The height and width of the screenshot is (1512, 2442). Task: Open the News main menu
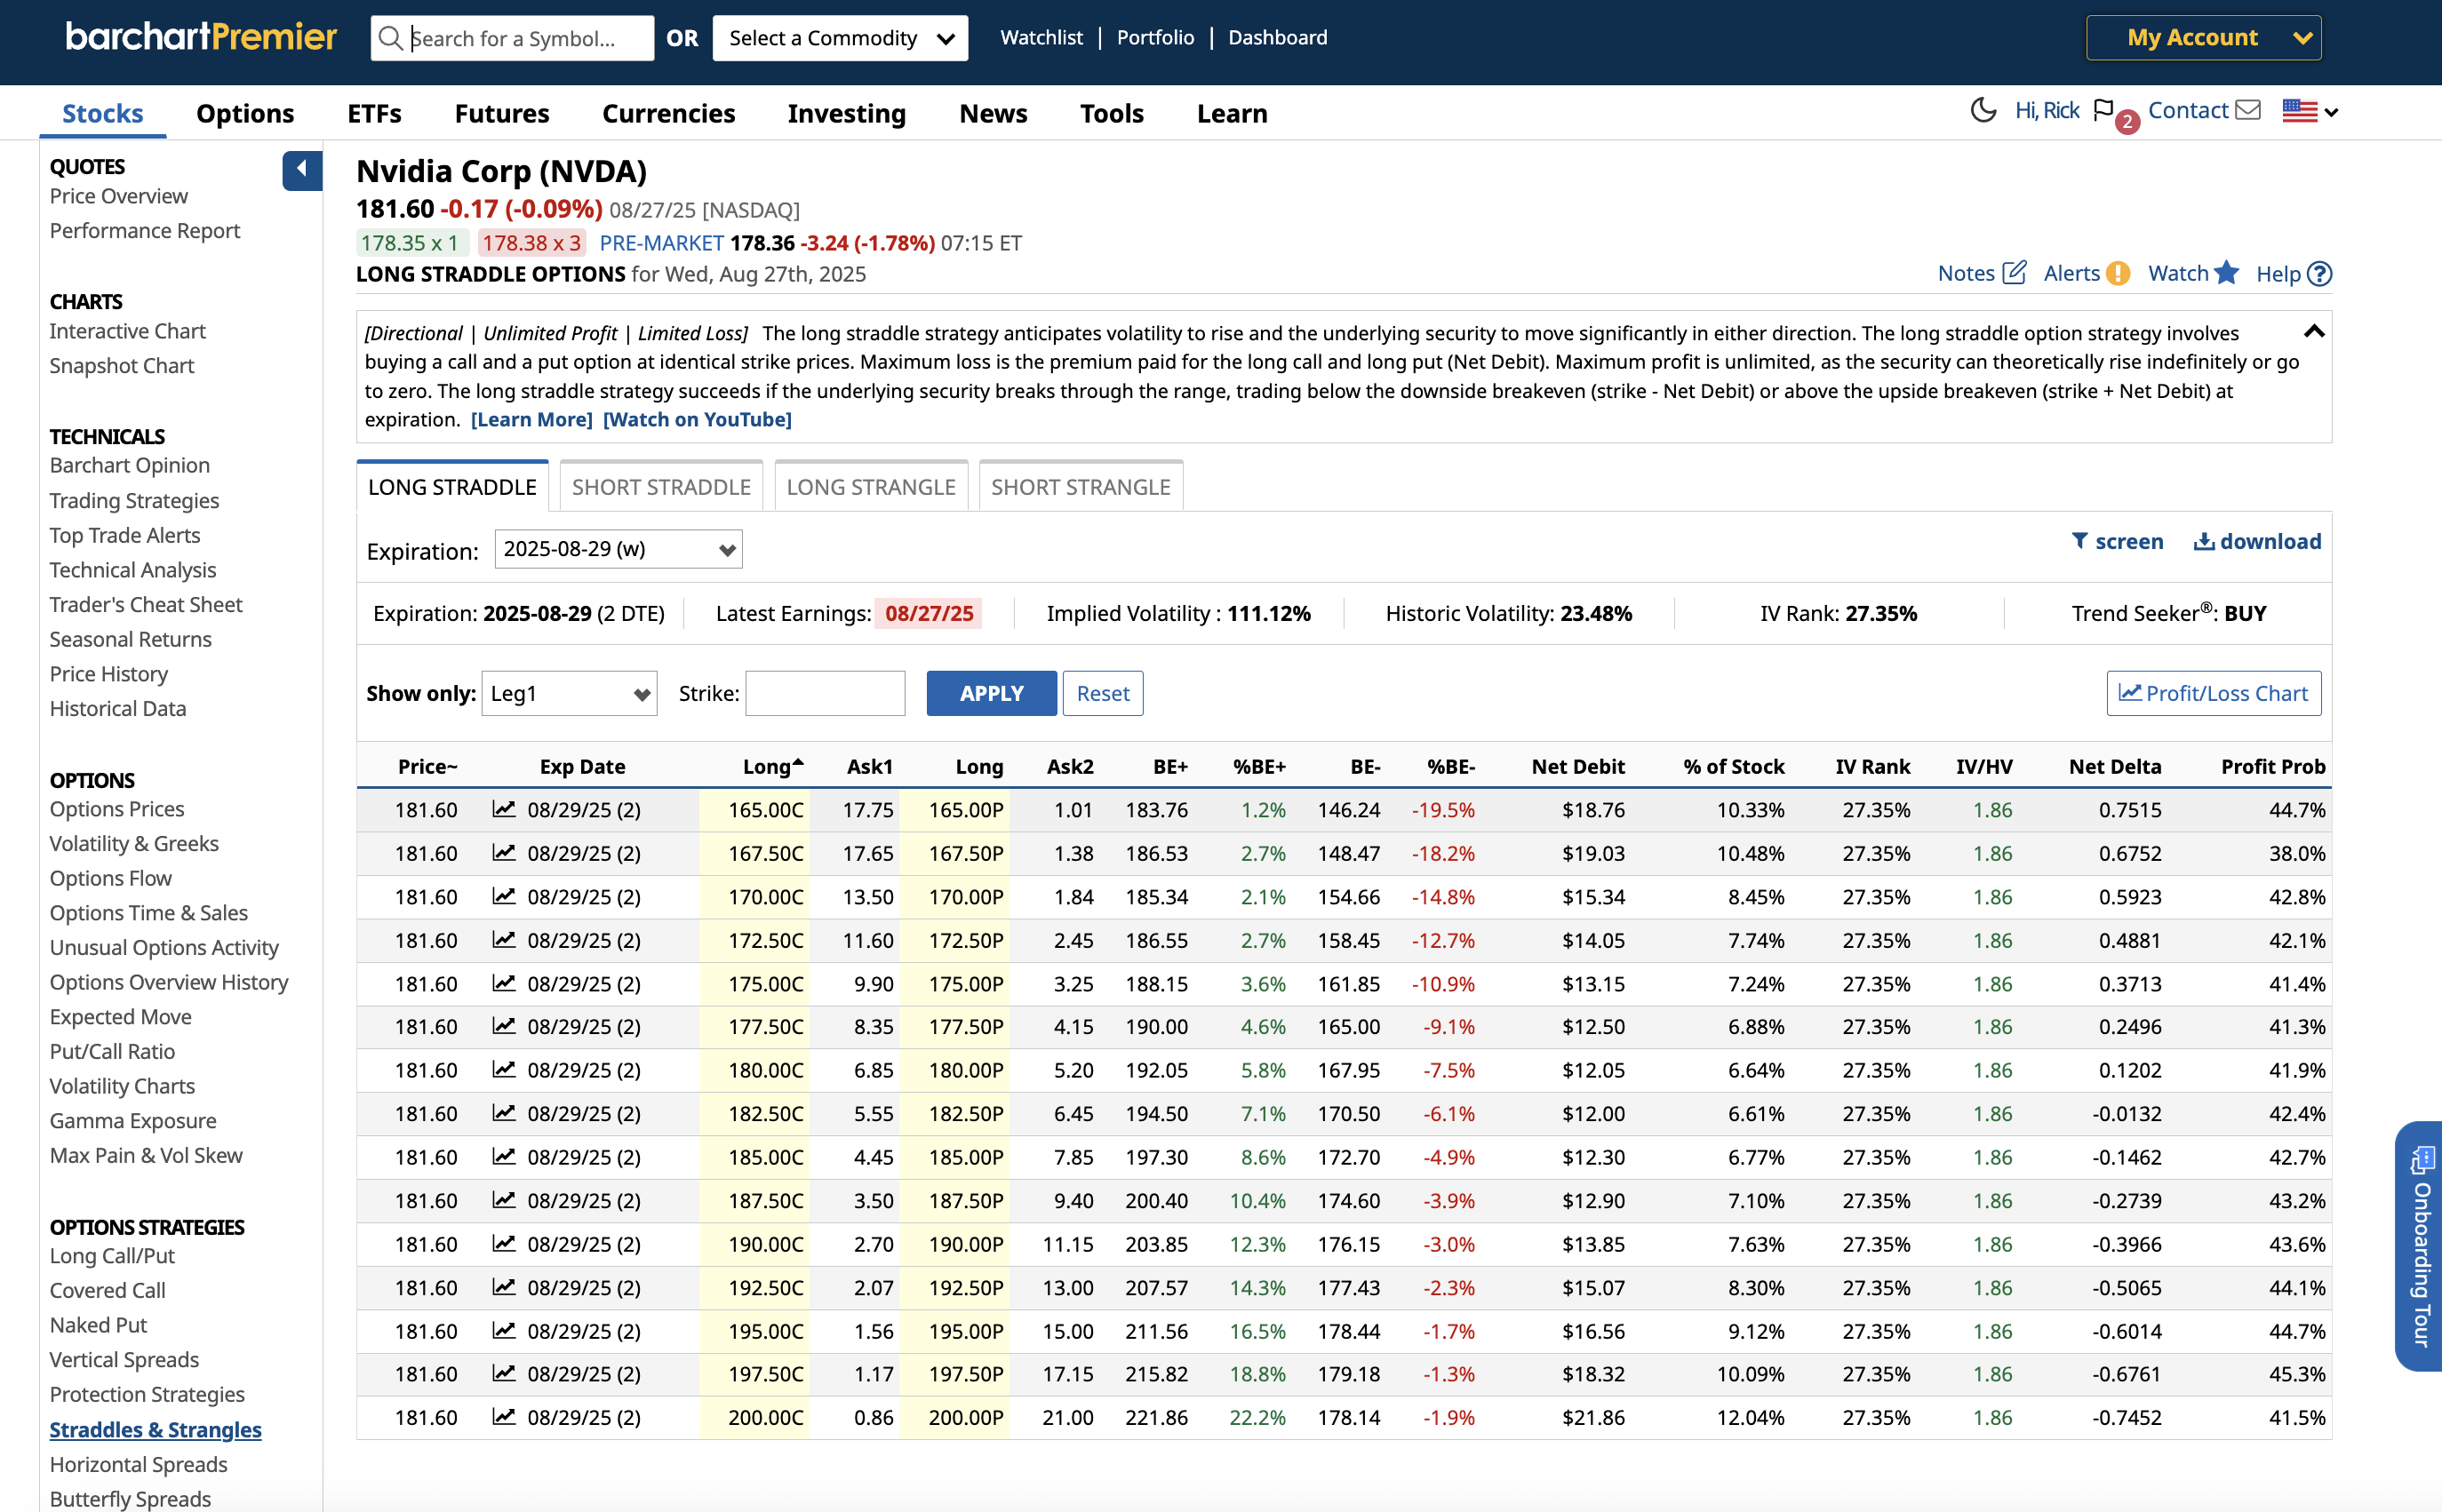point(993,113)
